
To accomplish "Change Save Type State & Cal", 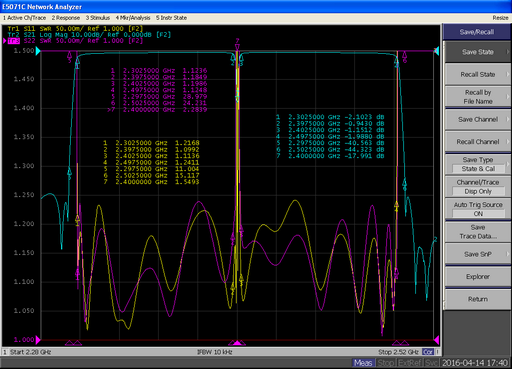I will (478, 164).
